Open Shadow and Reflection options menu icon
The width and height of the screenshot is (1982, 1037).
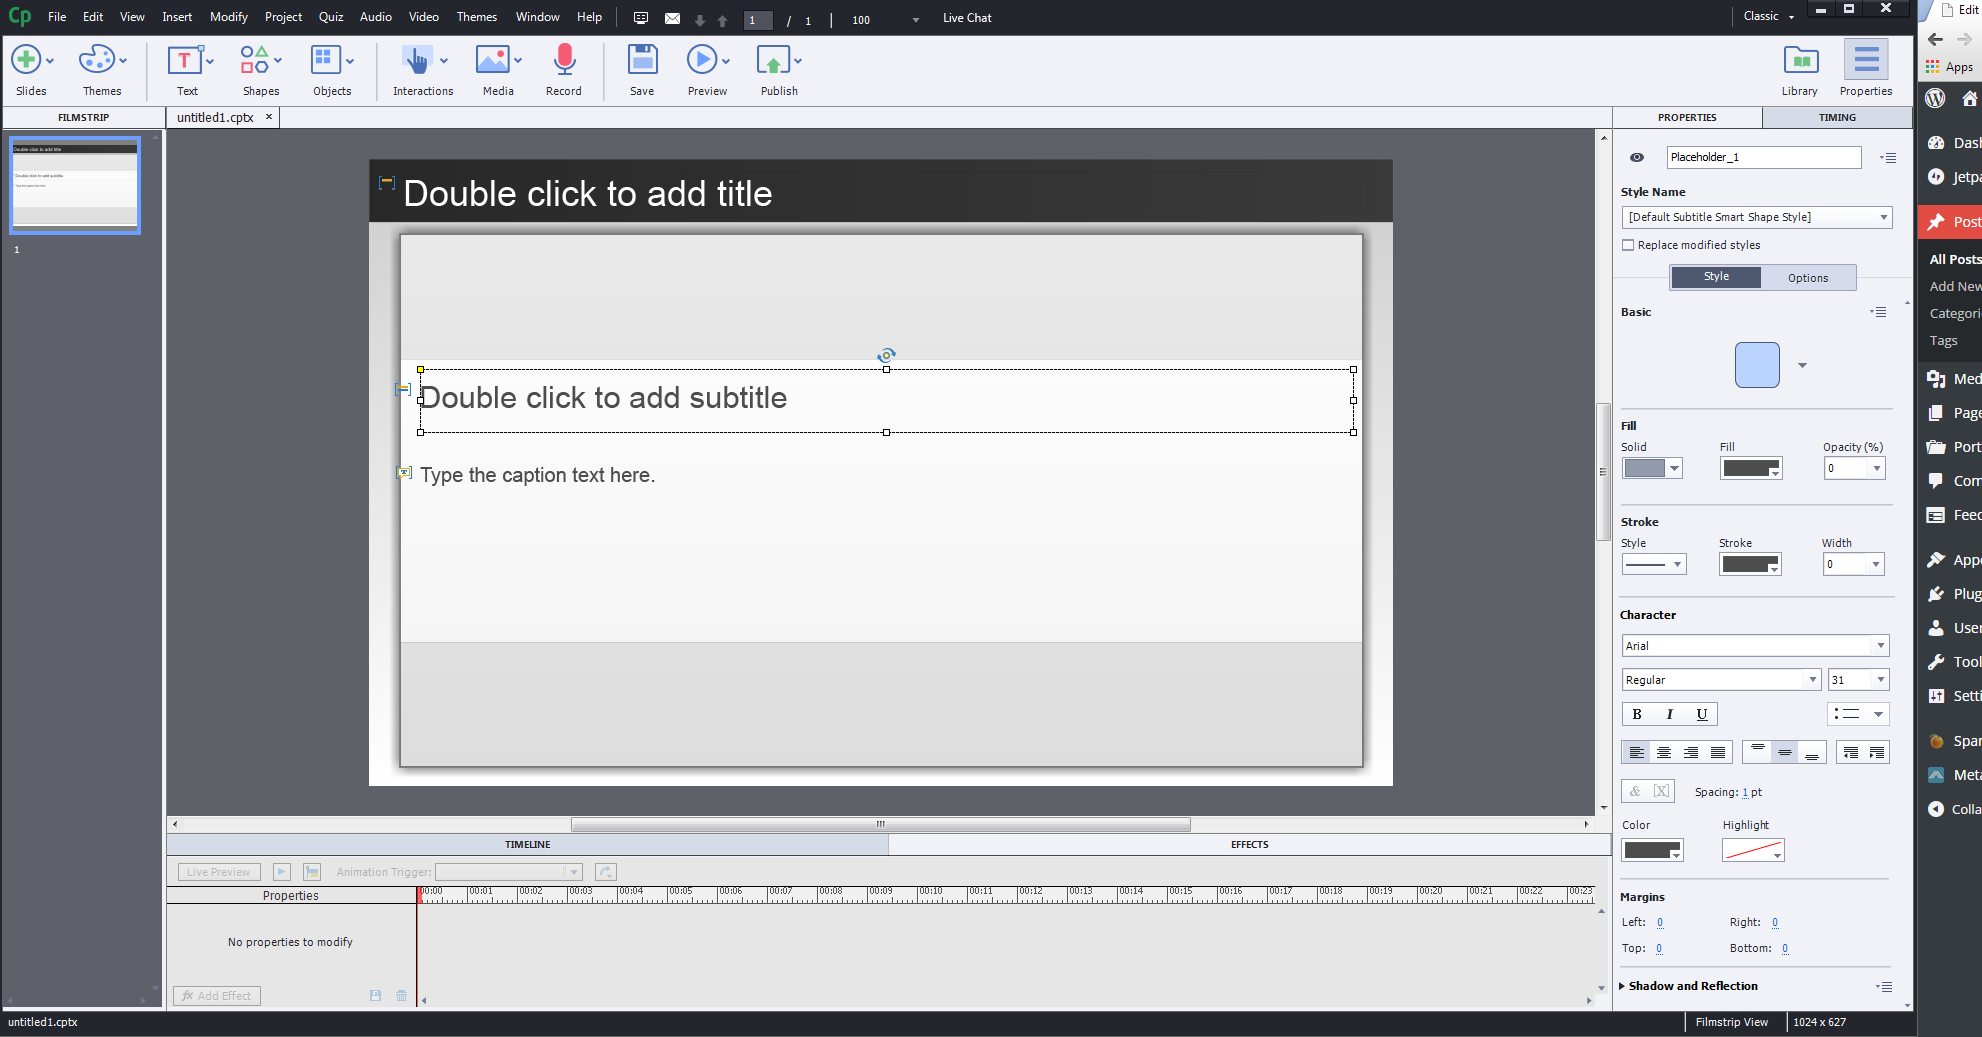pos(1885,987)
